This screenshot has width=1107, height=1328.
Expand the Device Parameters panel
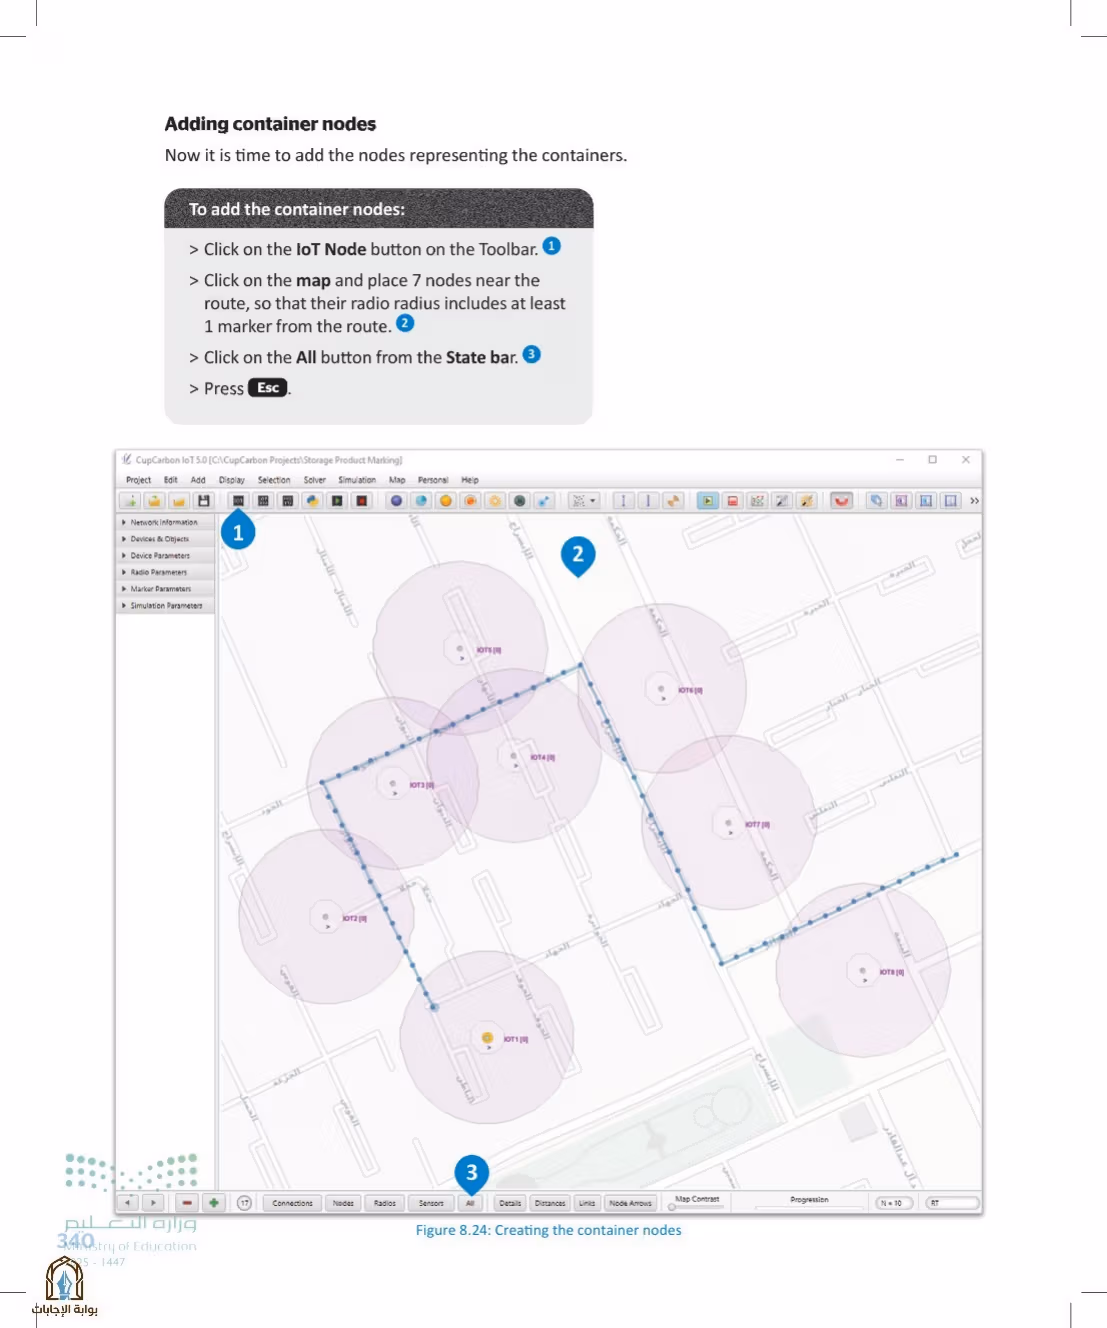coord(165,556)
